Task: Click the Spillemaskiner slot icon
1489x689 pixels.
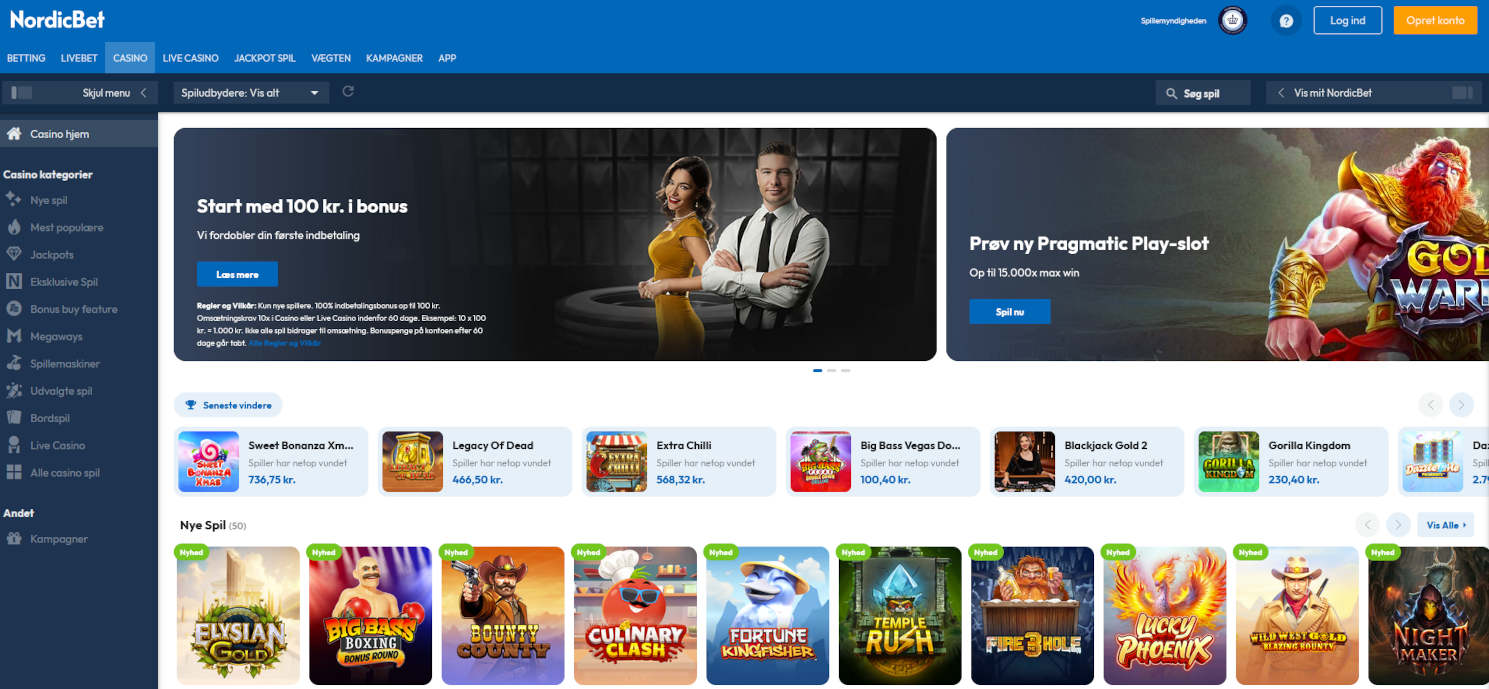Action: (14, 364)
